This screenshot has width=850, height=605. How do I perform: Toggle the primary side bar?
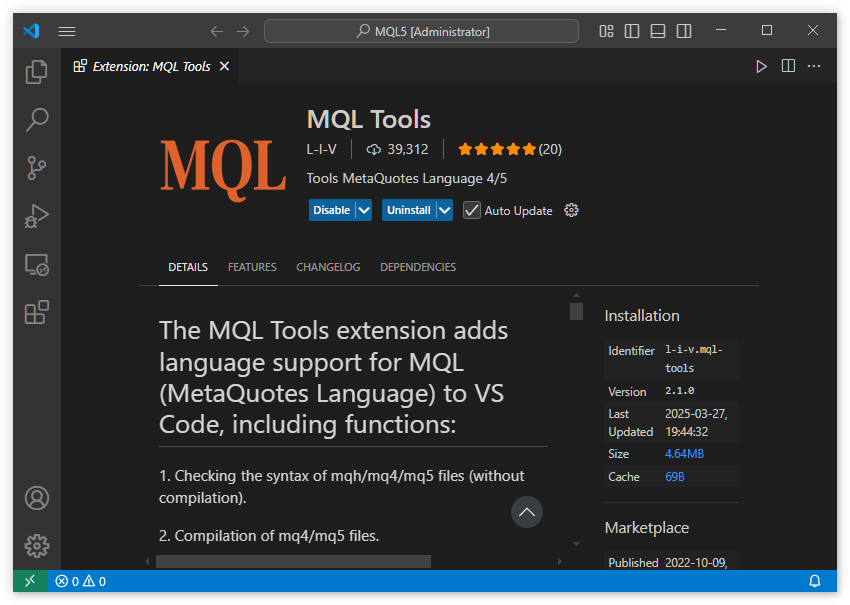pos(632,31)
